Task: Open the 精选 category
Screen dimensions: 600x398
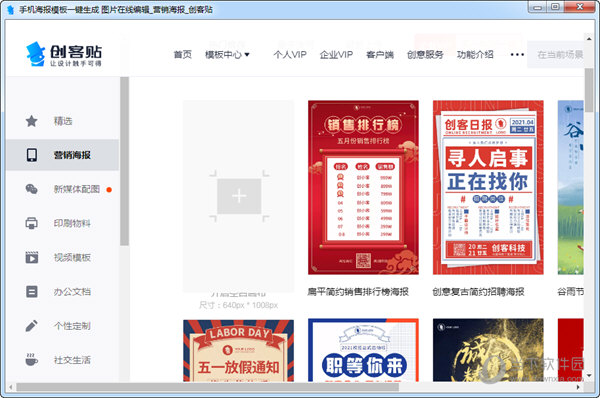Action: click(x=63, y=121)
